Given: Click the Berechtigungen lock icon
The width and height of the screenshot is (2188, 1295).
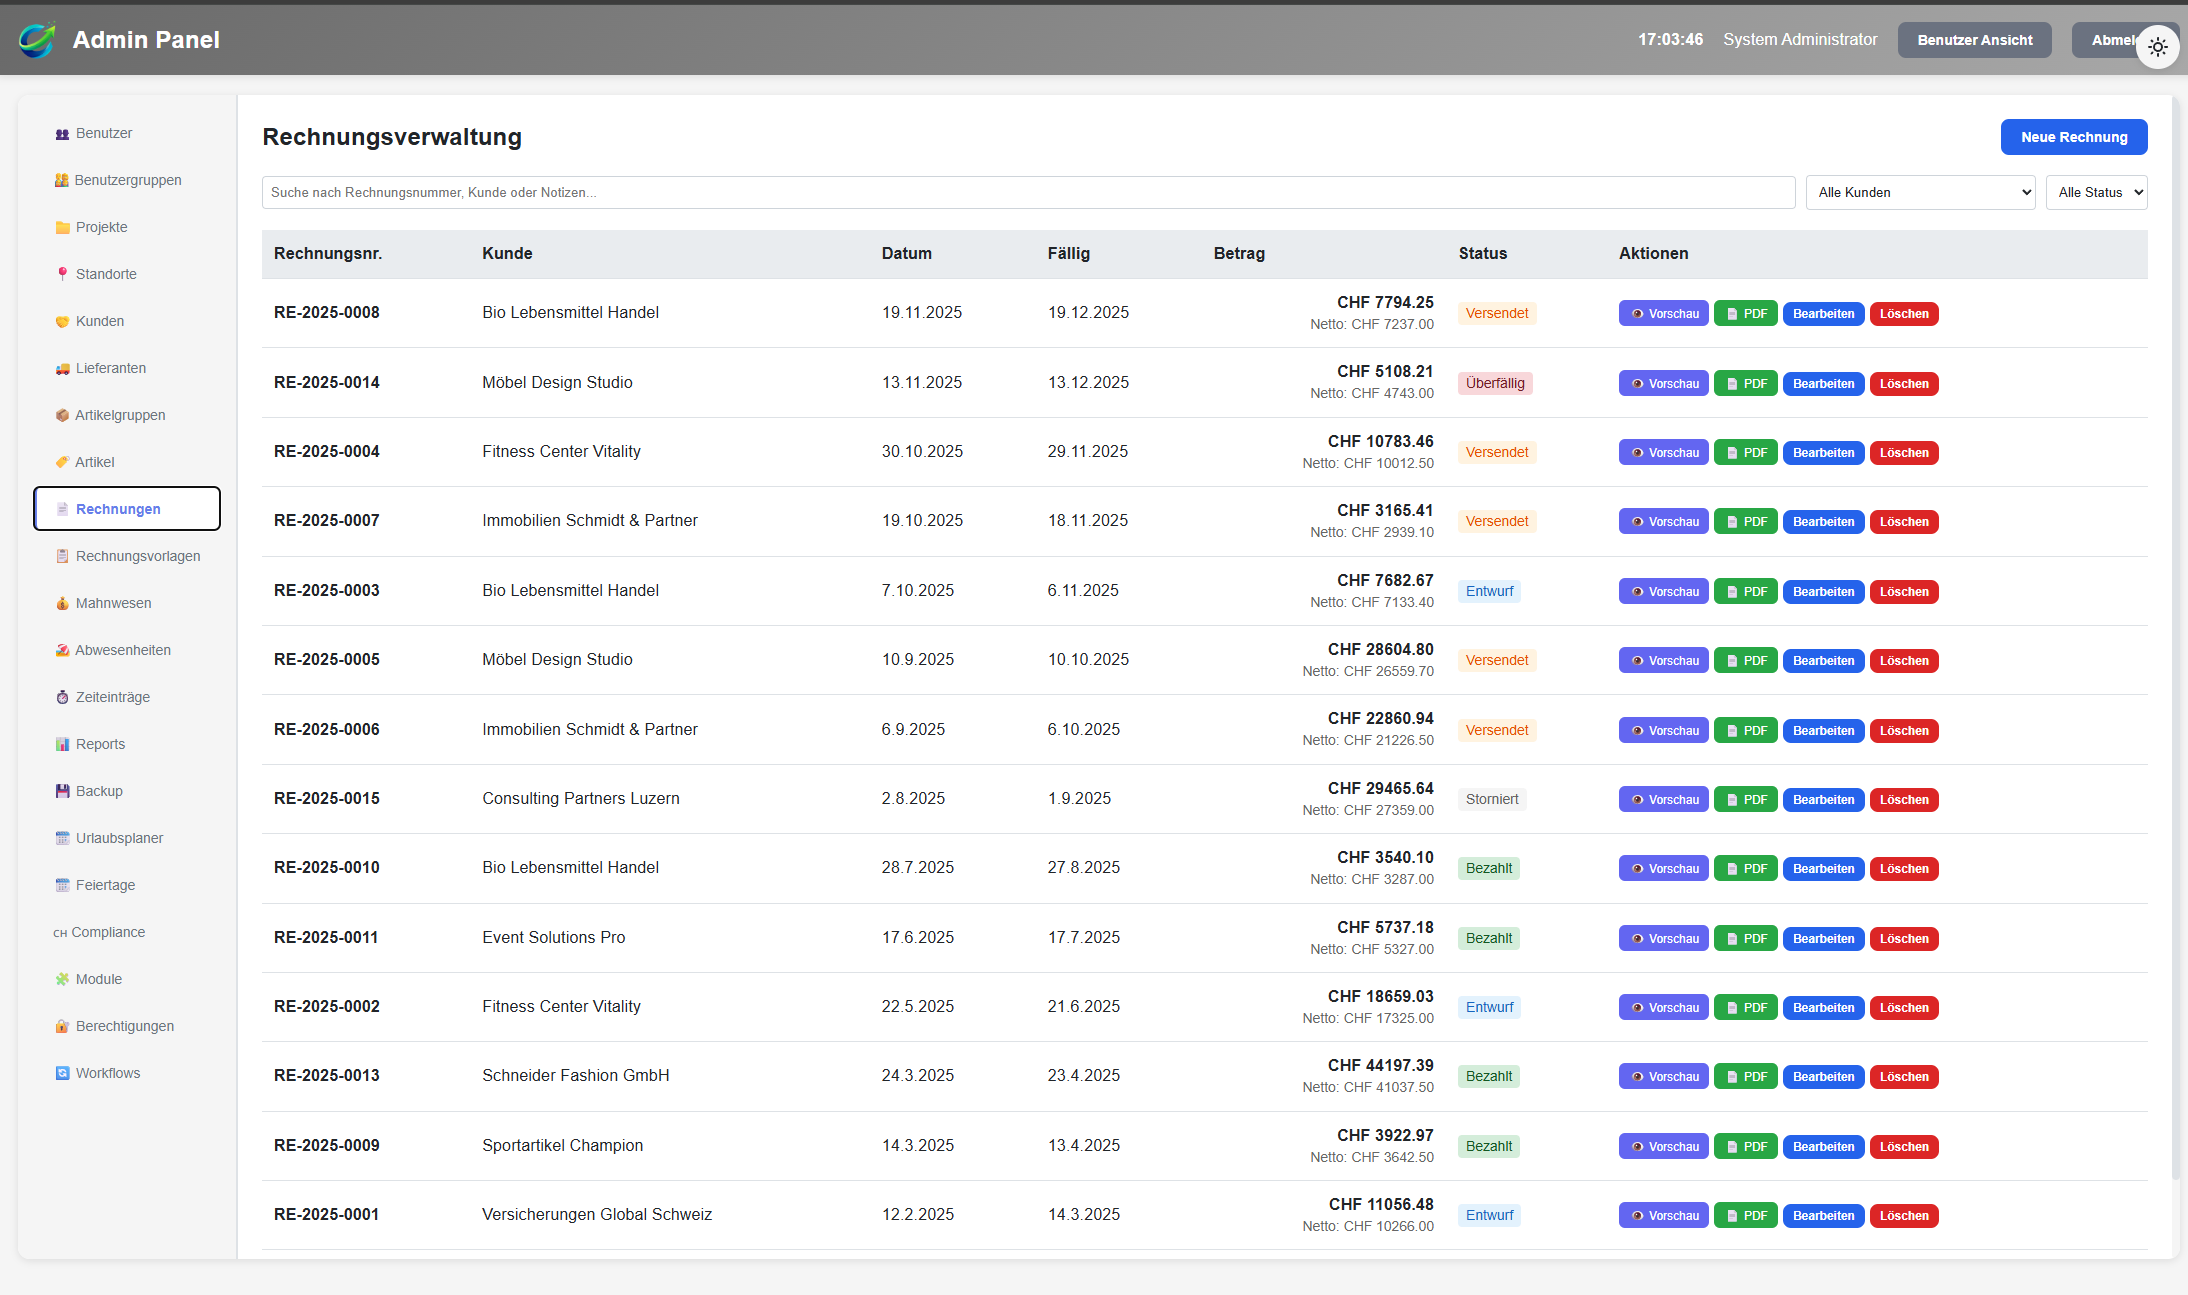Looking at the screenshot, I should pyautogui.click(x=62, y=1027).
